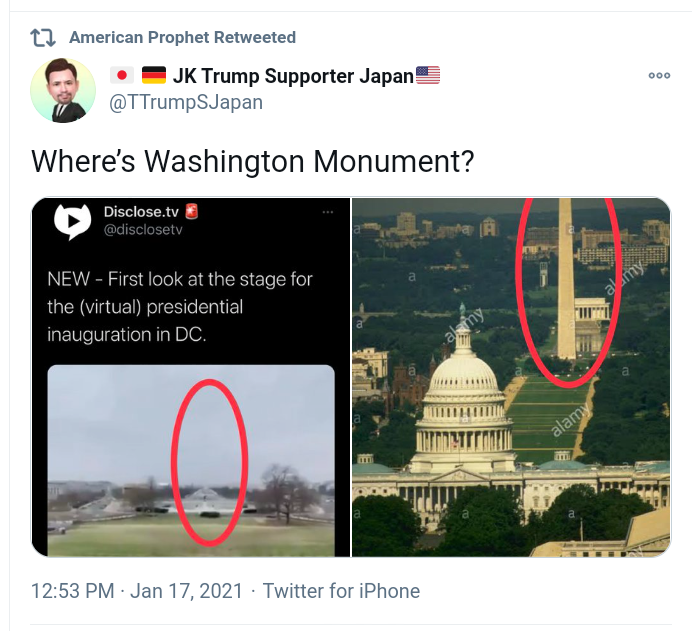Viewport: 692px width, 631px height.
Task: Click the Twitter for iPhone source link
Action: click(341, 591)
